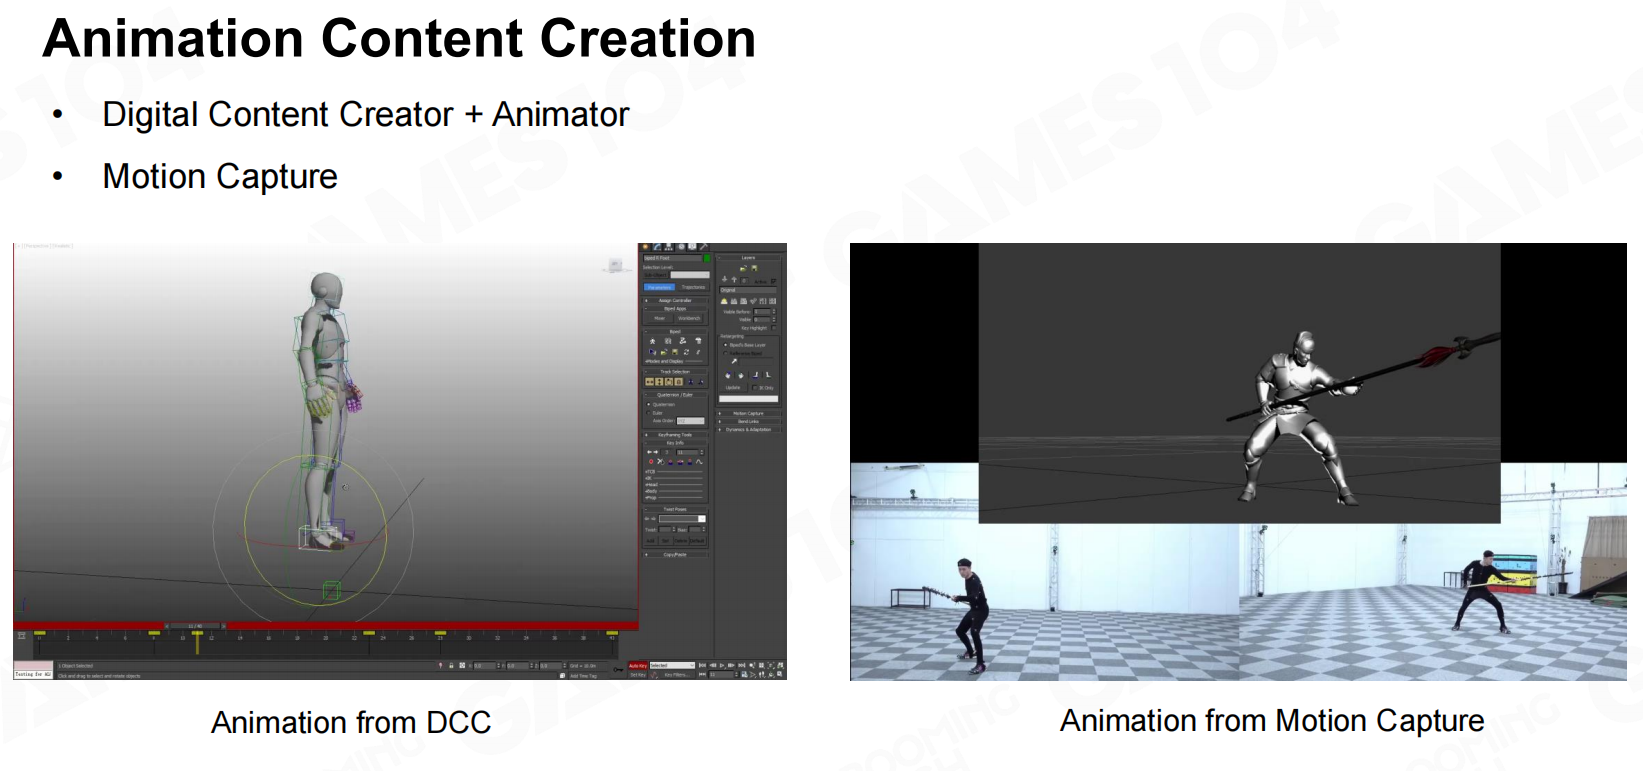Select the Biped's Base Layer radio option
The height and width of the screenshot is (771, 1643).
726,345
